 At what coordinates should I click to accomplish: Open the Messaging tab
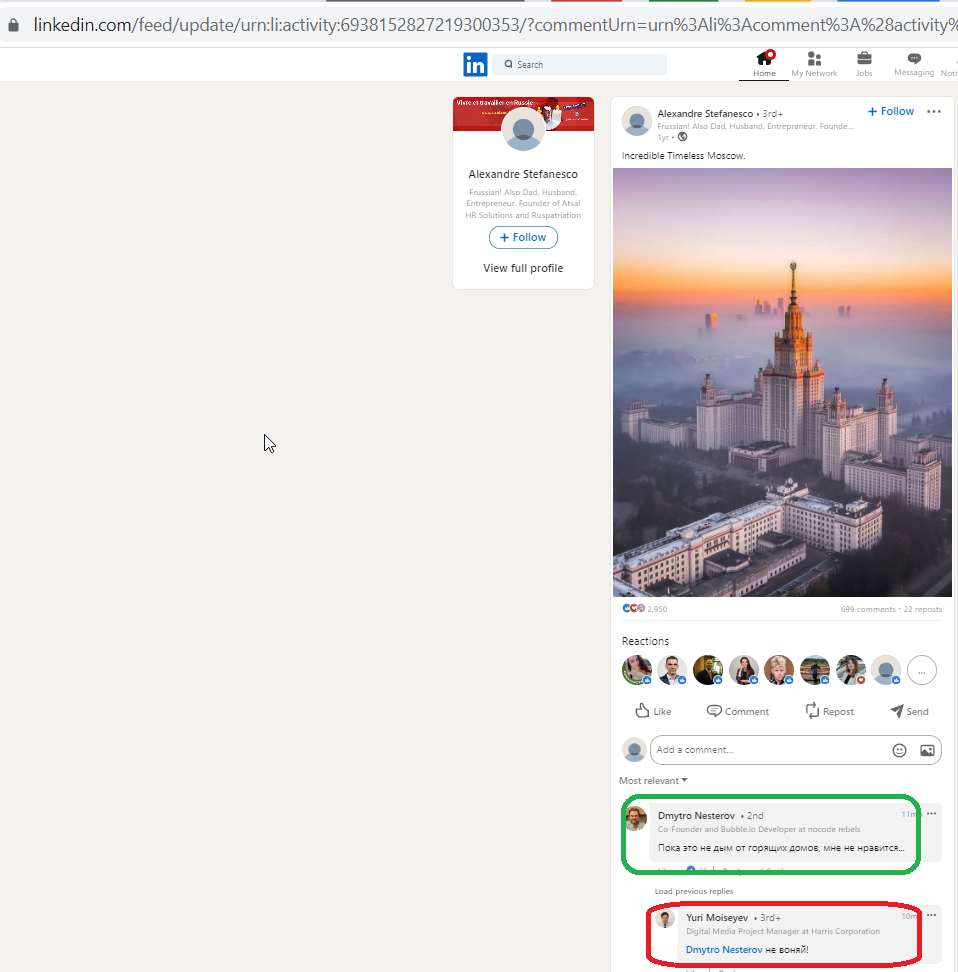click(914, 64)
